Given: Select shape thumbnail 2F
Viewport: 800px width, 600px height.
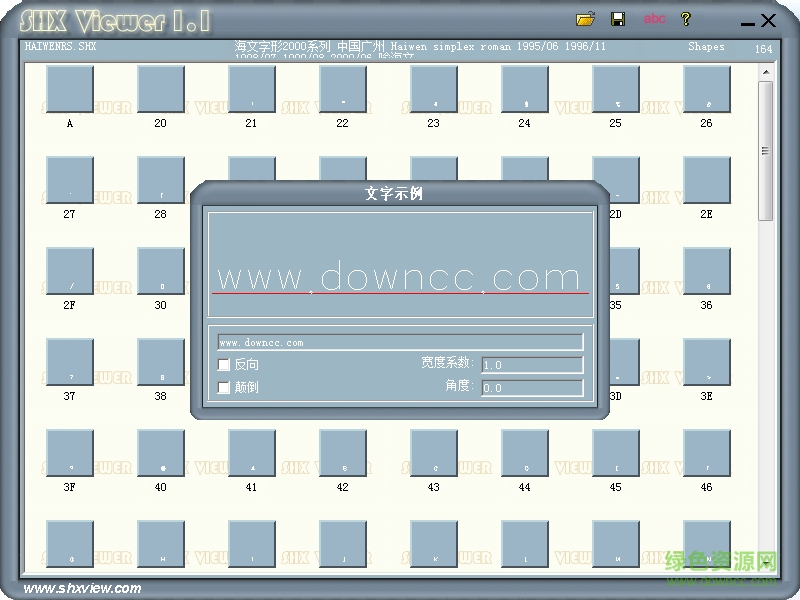Looking at the screenshot, I should 70,271.
